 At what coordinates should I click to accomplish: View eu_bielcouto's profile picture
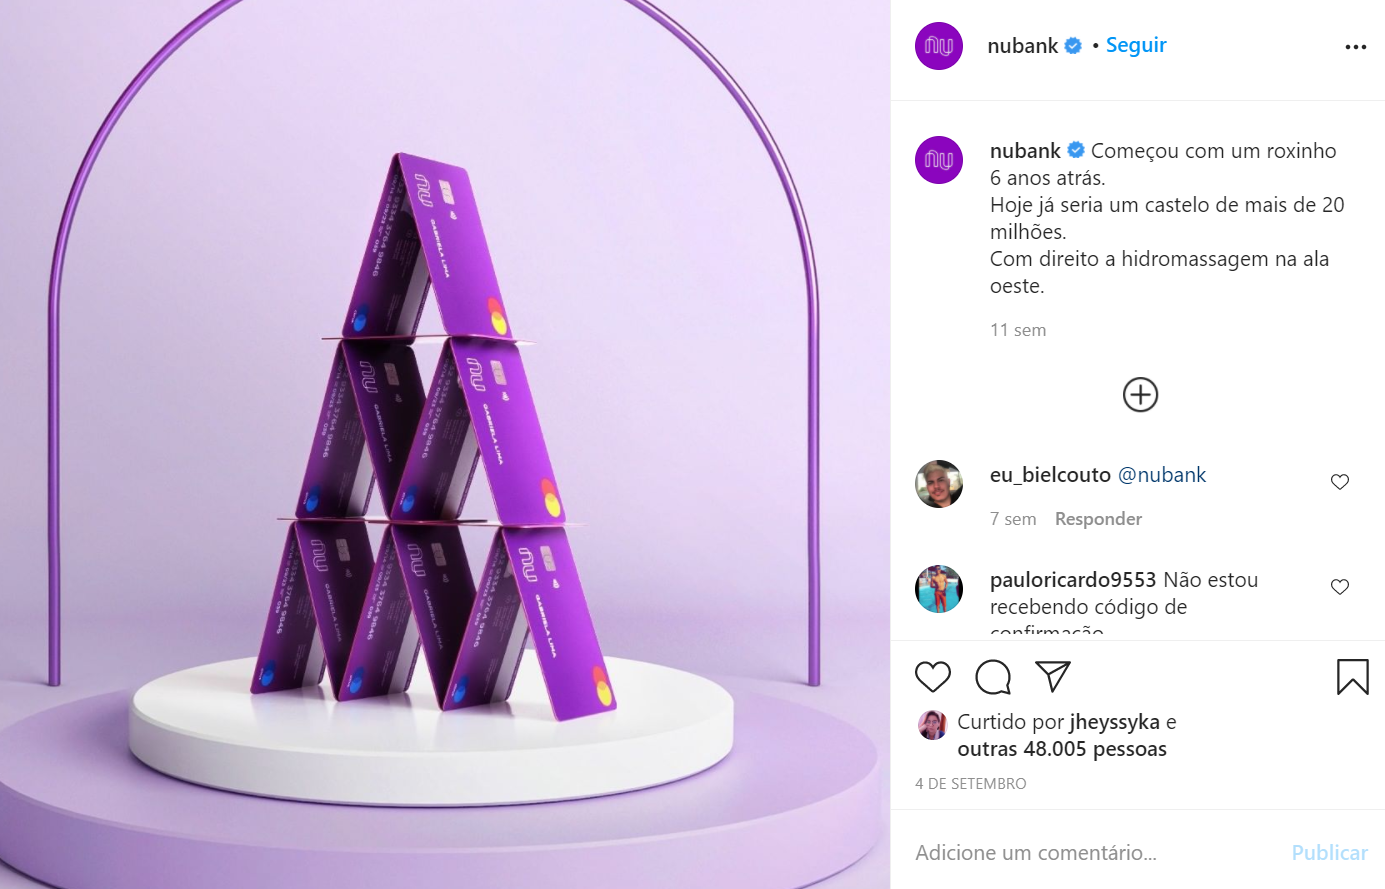939,484
